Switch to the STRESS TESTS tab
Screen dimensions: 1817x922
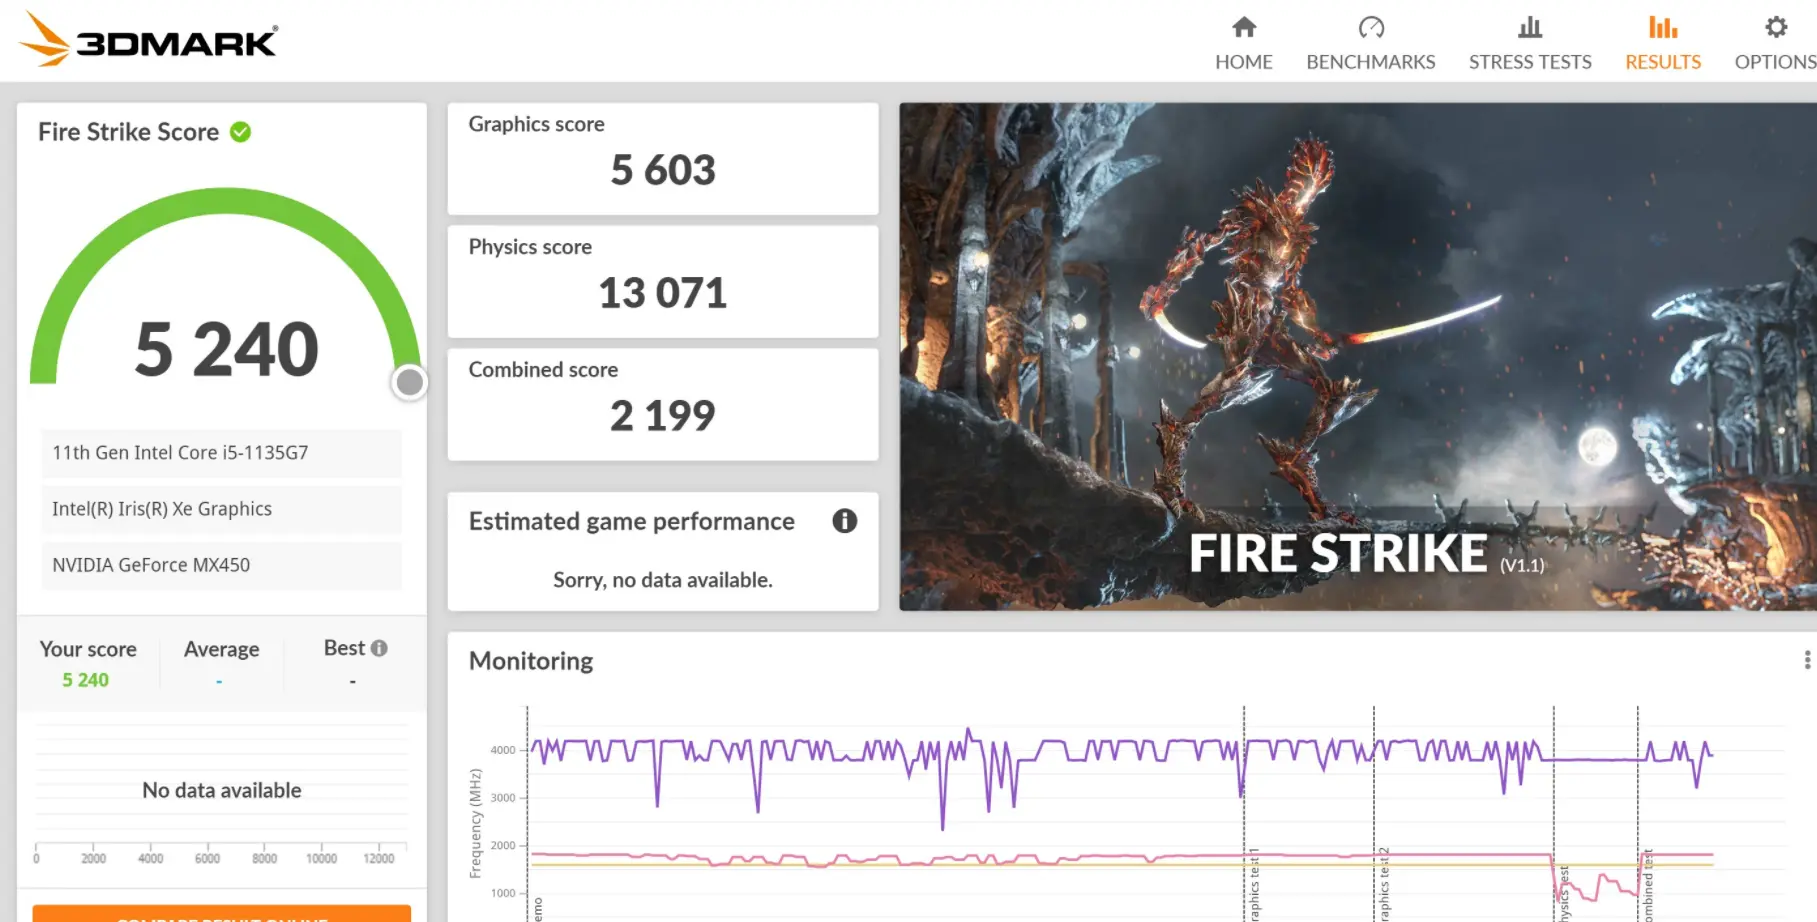pyautogui.click(x=1530, y=62)
